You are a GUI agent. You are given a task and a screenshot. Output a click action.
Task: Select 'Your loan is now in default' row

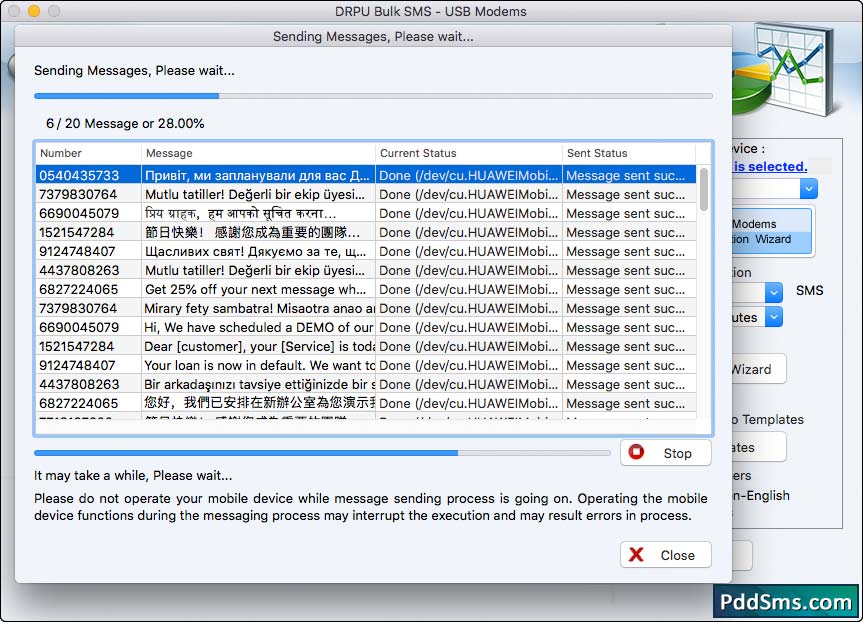pyautogui.click(x=366, y=365)
